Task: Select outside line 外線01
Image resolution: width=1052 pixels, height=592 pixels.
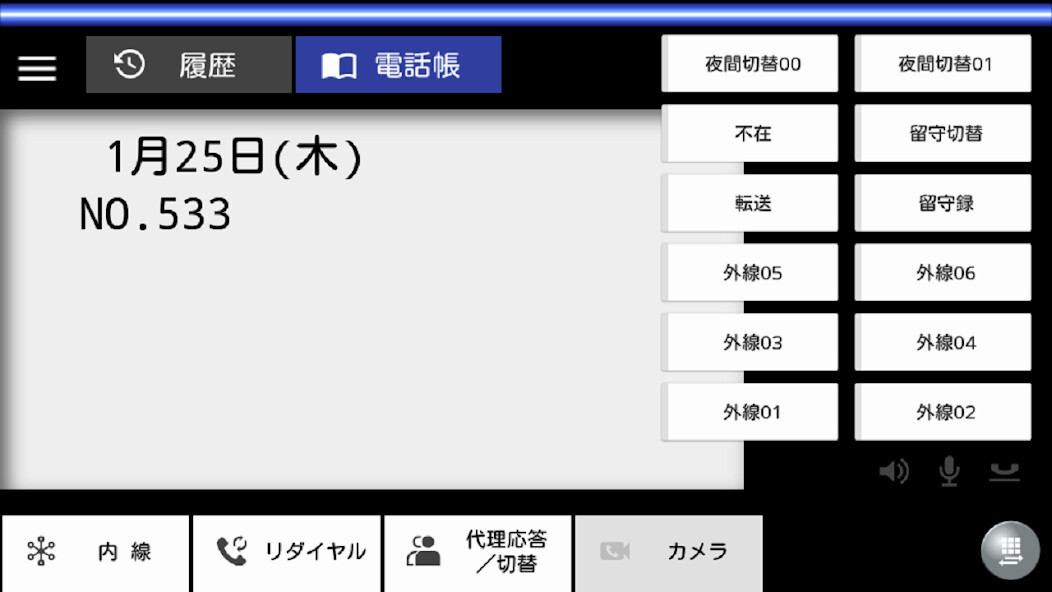Action: tap(749, 412)
